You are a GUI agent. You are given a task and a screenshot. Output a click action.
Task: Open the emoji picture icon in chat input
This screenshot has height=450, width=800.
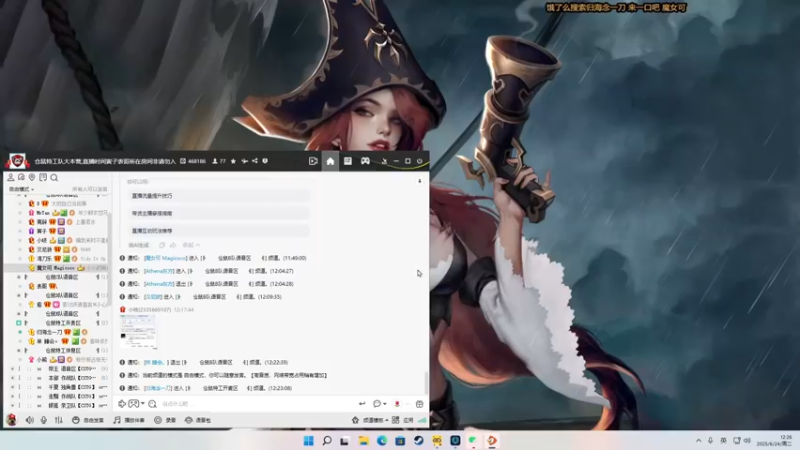[x=133, y=404]
